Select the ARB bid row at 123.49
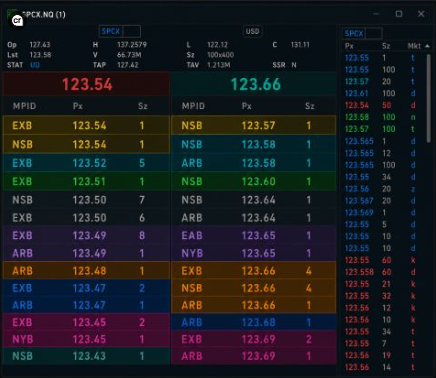Screen dimensions: 436x378 point(86,253)
